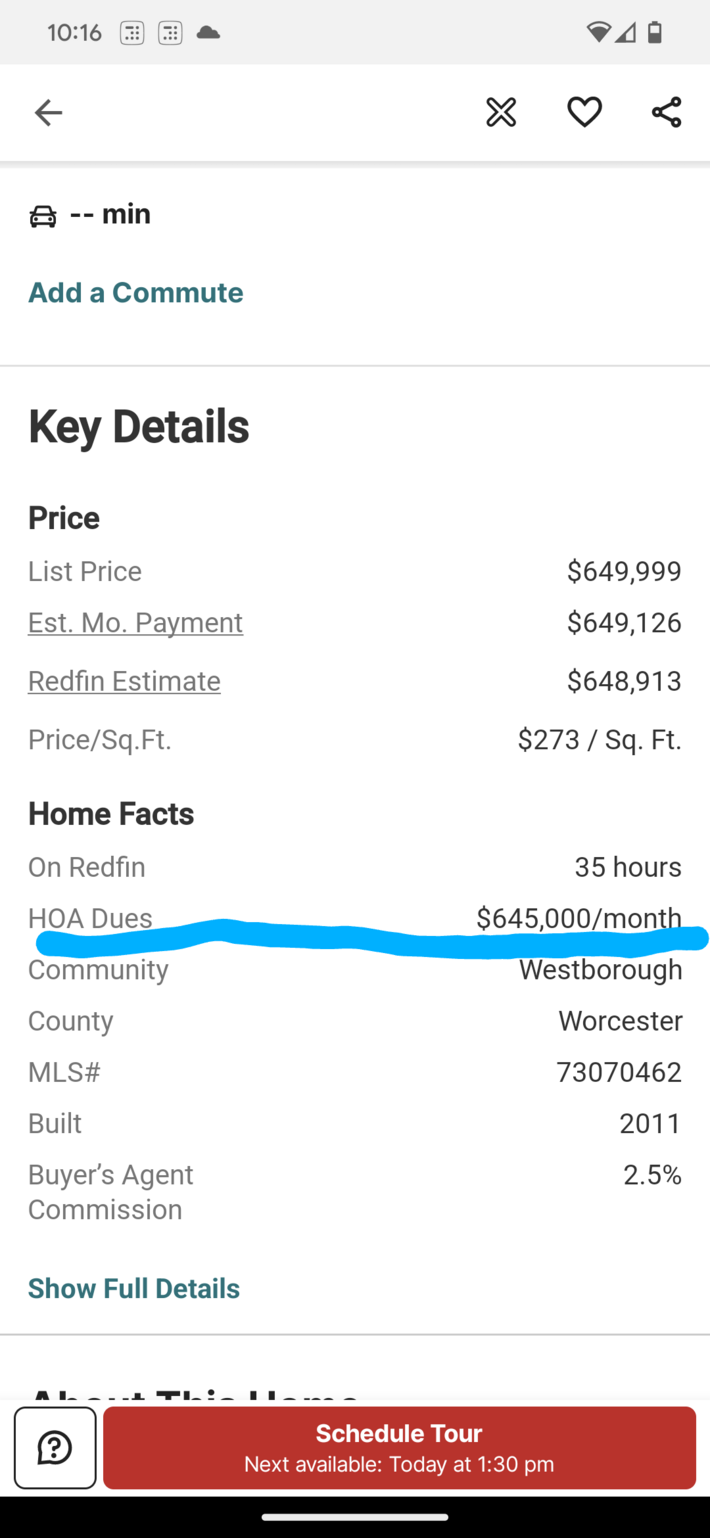Tap the Westborough community value
The width and height of the screenshot is (710, 1538).
tap(600, 969)
